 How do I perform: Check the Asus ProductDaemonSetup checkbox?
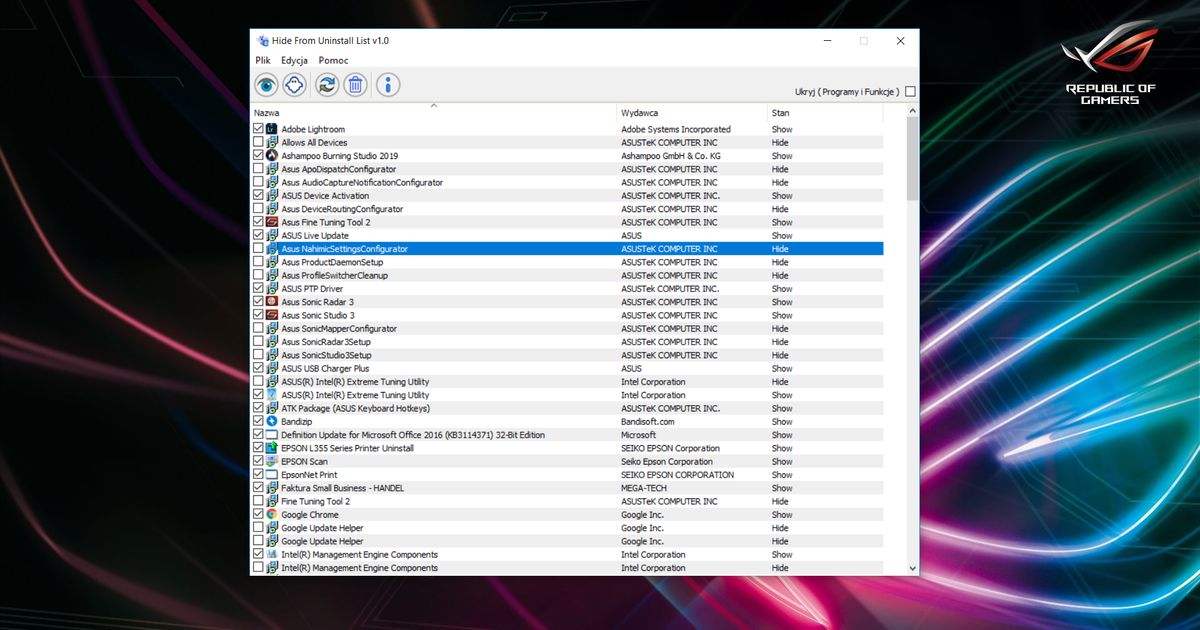click(x=259, y=262)
